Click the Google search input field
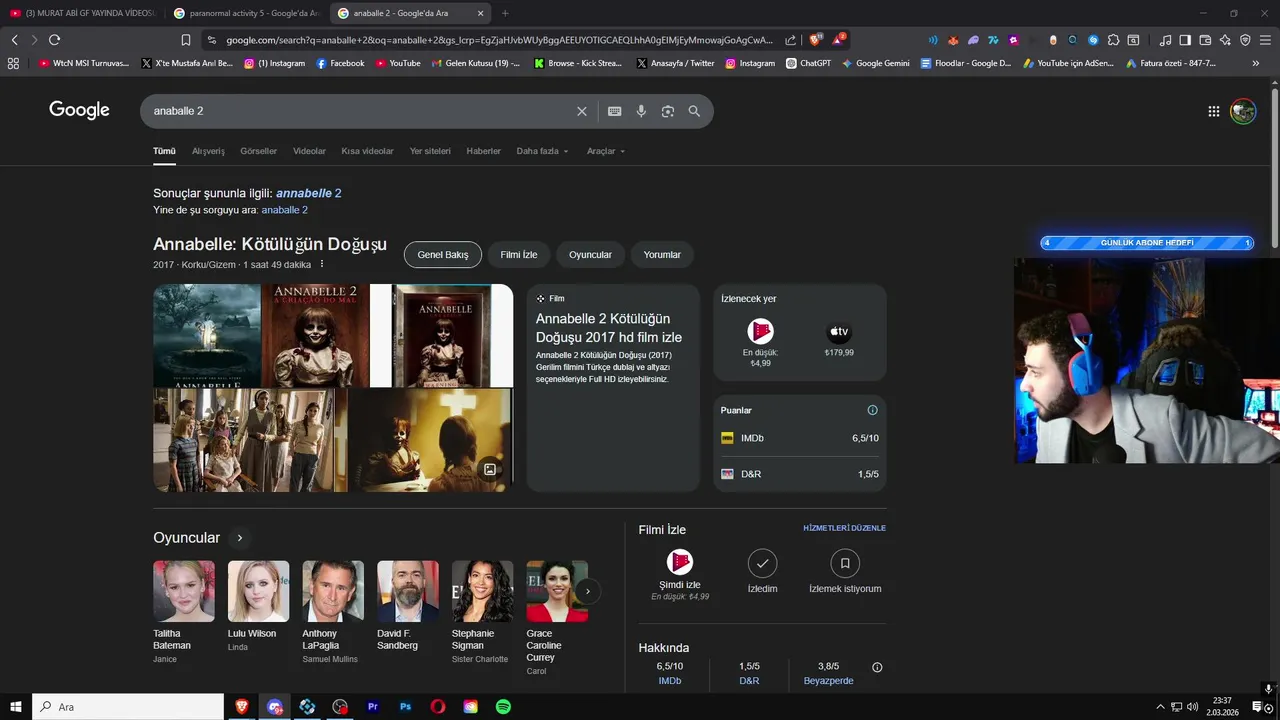Image resolution: width=1280 pixels, height=720 pixels. [360, 111]
